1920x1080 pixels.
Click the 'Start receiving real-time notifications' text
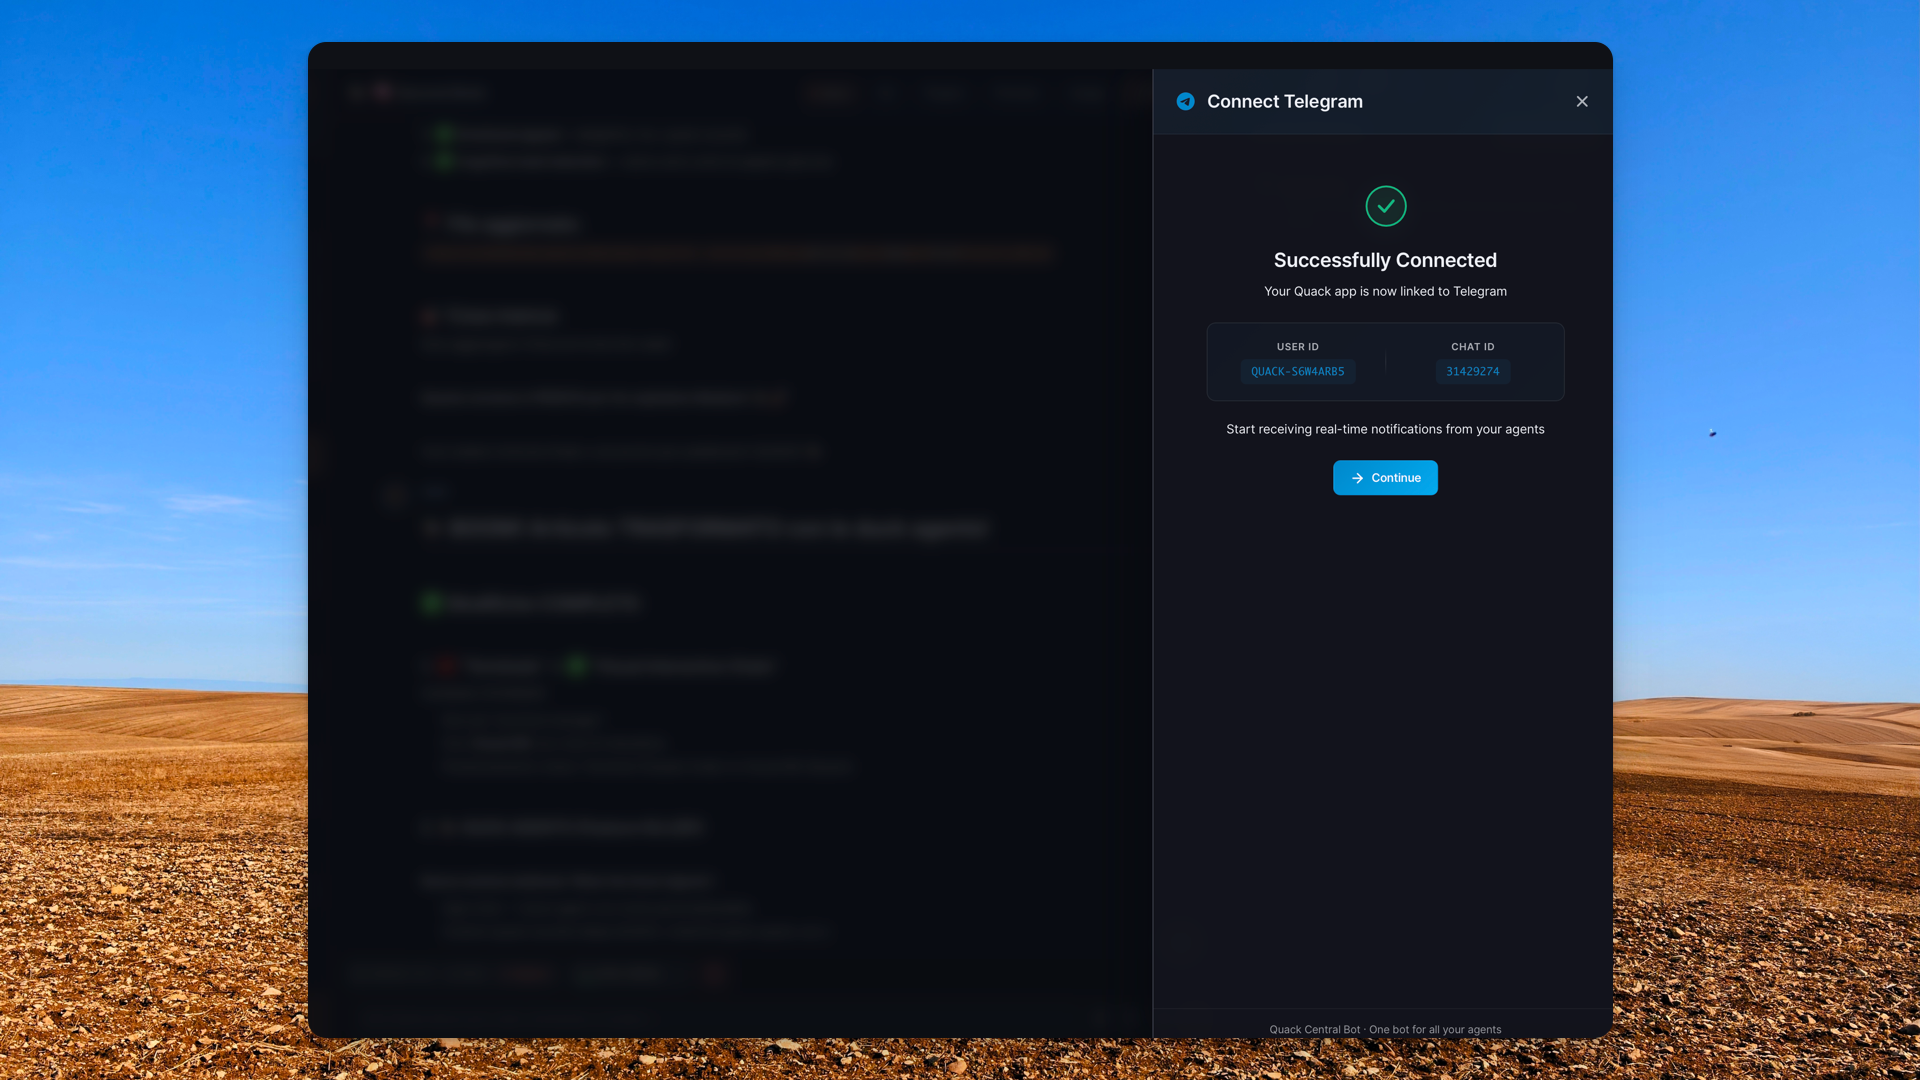tap(1385, 430)
